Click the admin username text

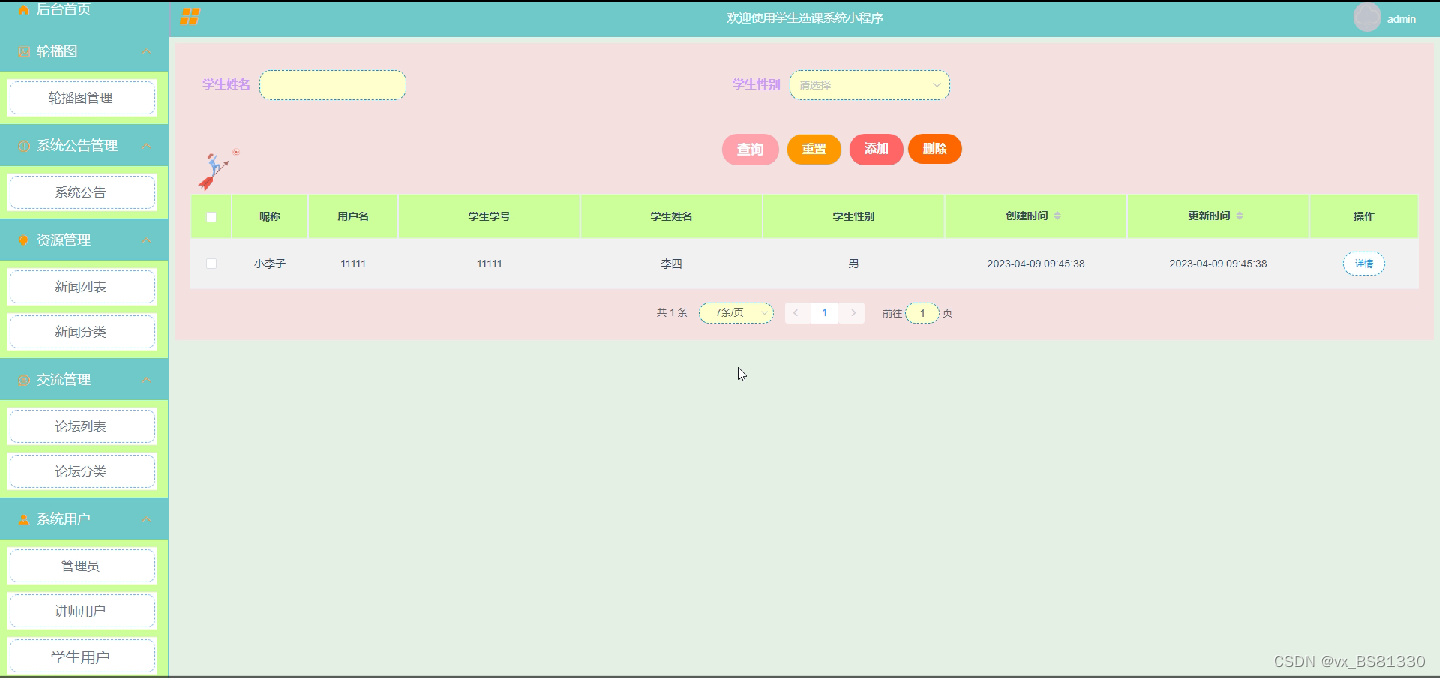(x=1401, y=19)
